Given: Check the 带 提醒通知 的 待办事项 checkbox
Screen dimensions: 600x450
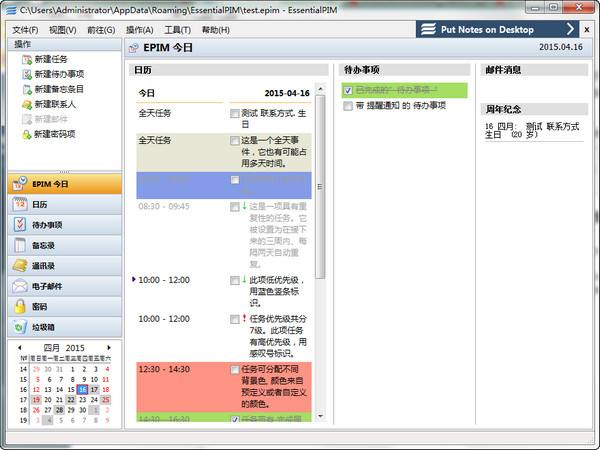Looking at the screenshot, I should click(348, 106).
